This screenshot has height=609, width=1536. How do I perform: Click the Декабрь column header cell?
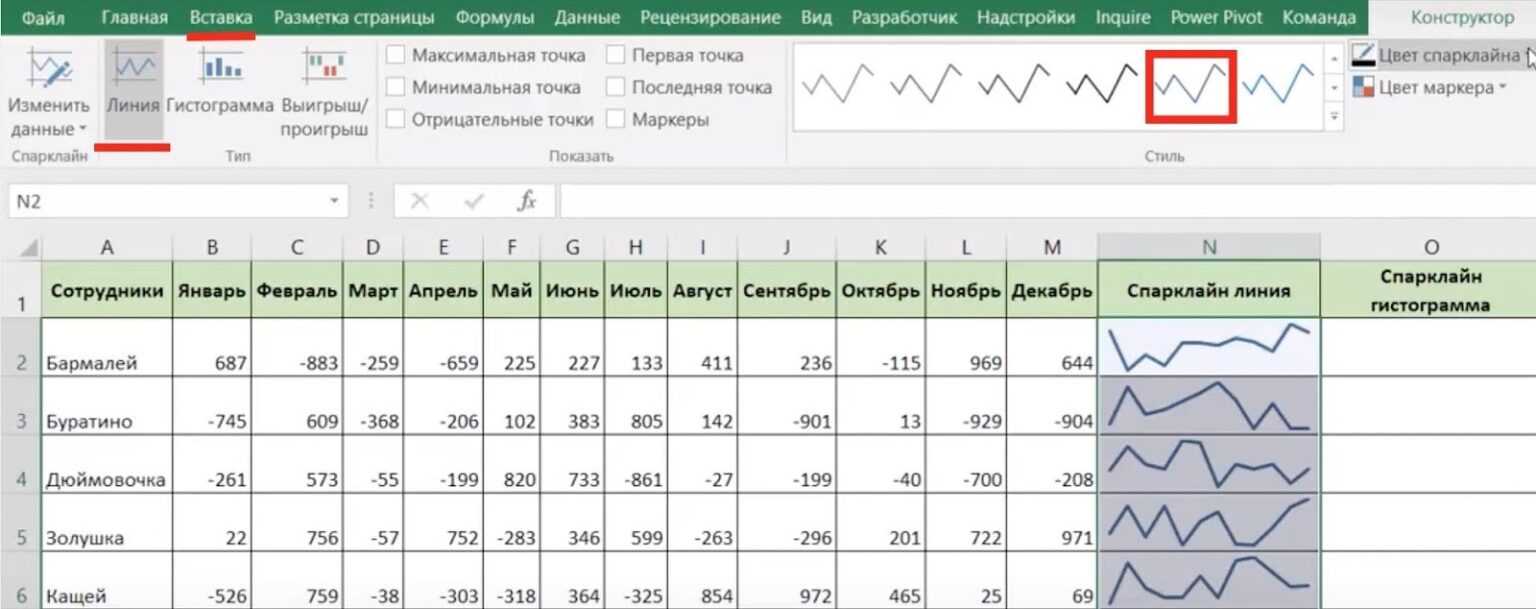pyautogui.click(x=1052, y=290)
